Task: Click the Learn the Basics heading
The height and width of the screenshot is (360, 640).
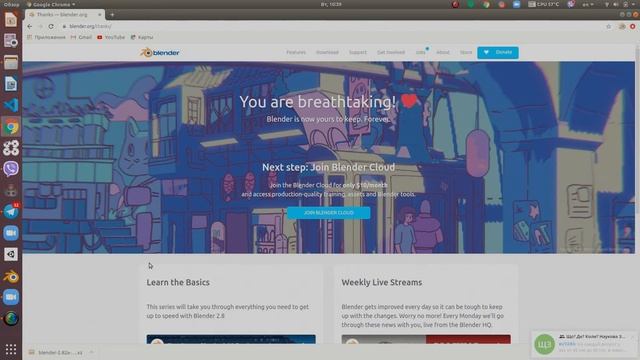Action: point(178,282)
